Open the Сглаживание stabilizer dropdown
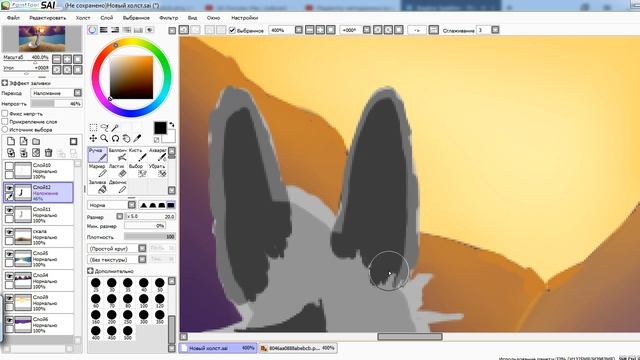Screen dimensions: 640x360 (495, 30)
